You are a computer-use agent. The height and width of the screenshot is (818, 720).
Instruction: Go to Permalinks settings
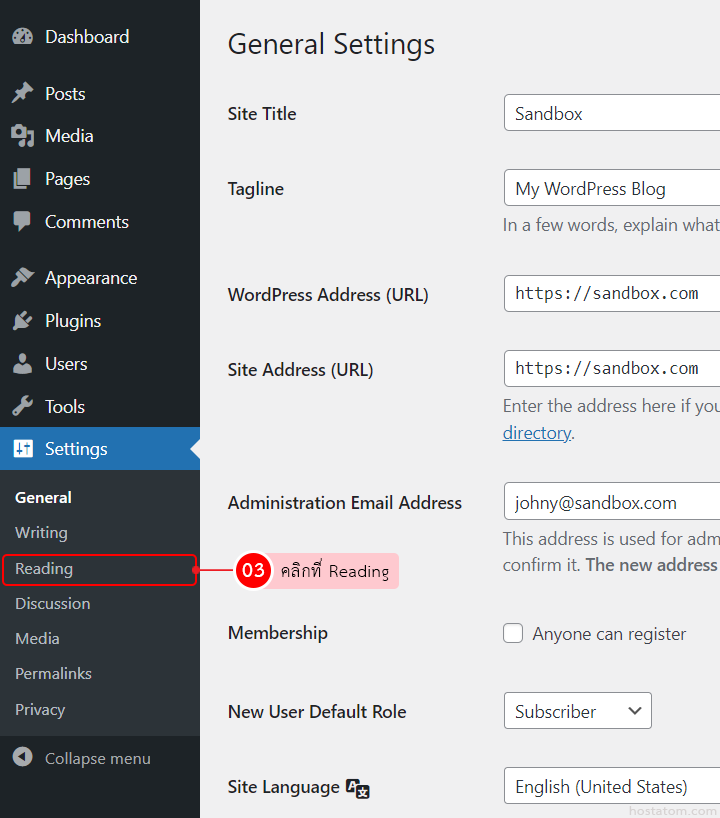point(53,674)
